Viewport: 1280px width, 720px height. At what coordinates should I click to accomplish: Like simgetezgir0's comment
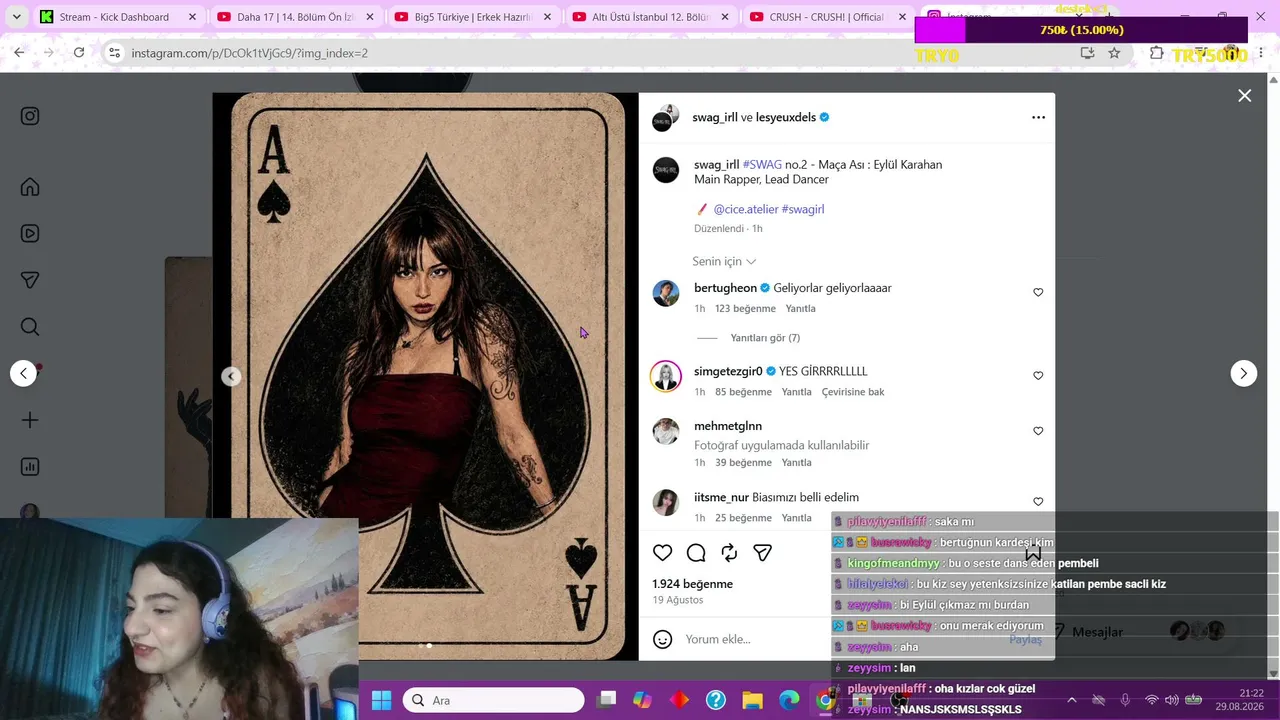coord(1038,376)
